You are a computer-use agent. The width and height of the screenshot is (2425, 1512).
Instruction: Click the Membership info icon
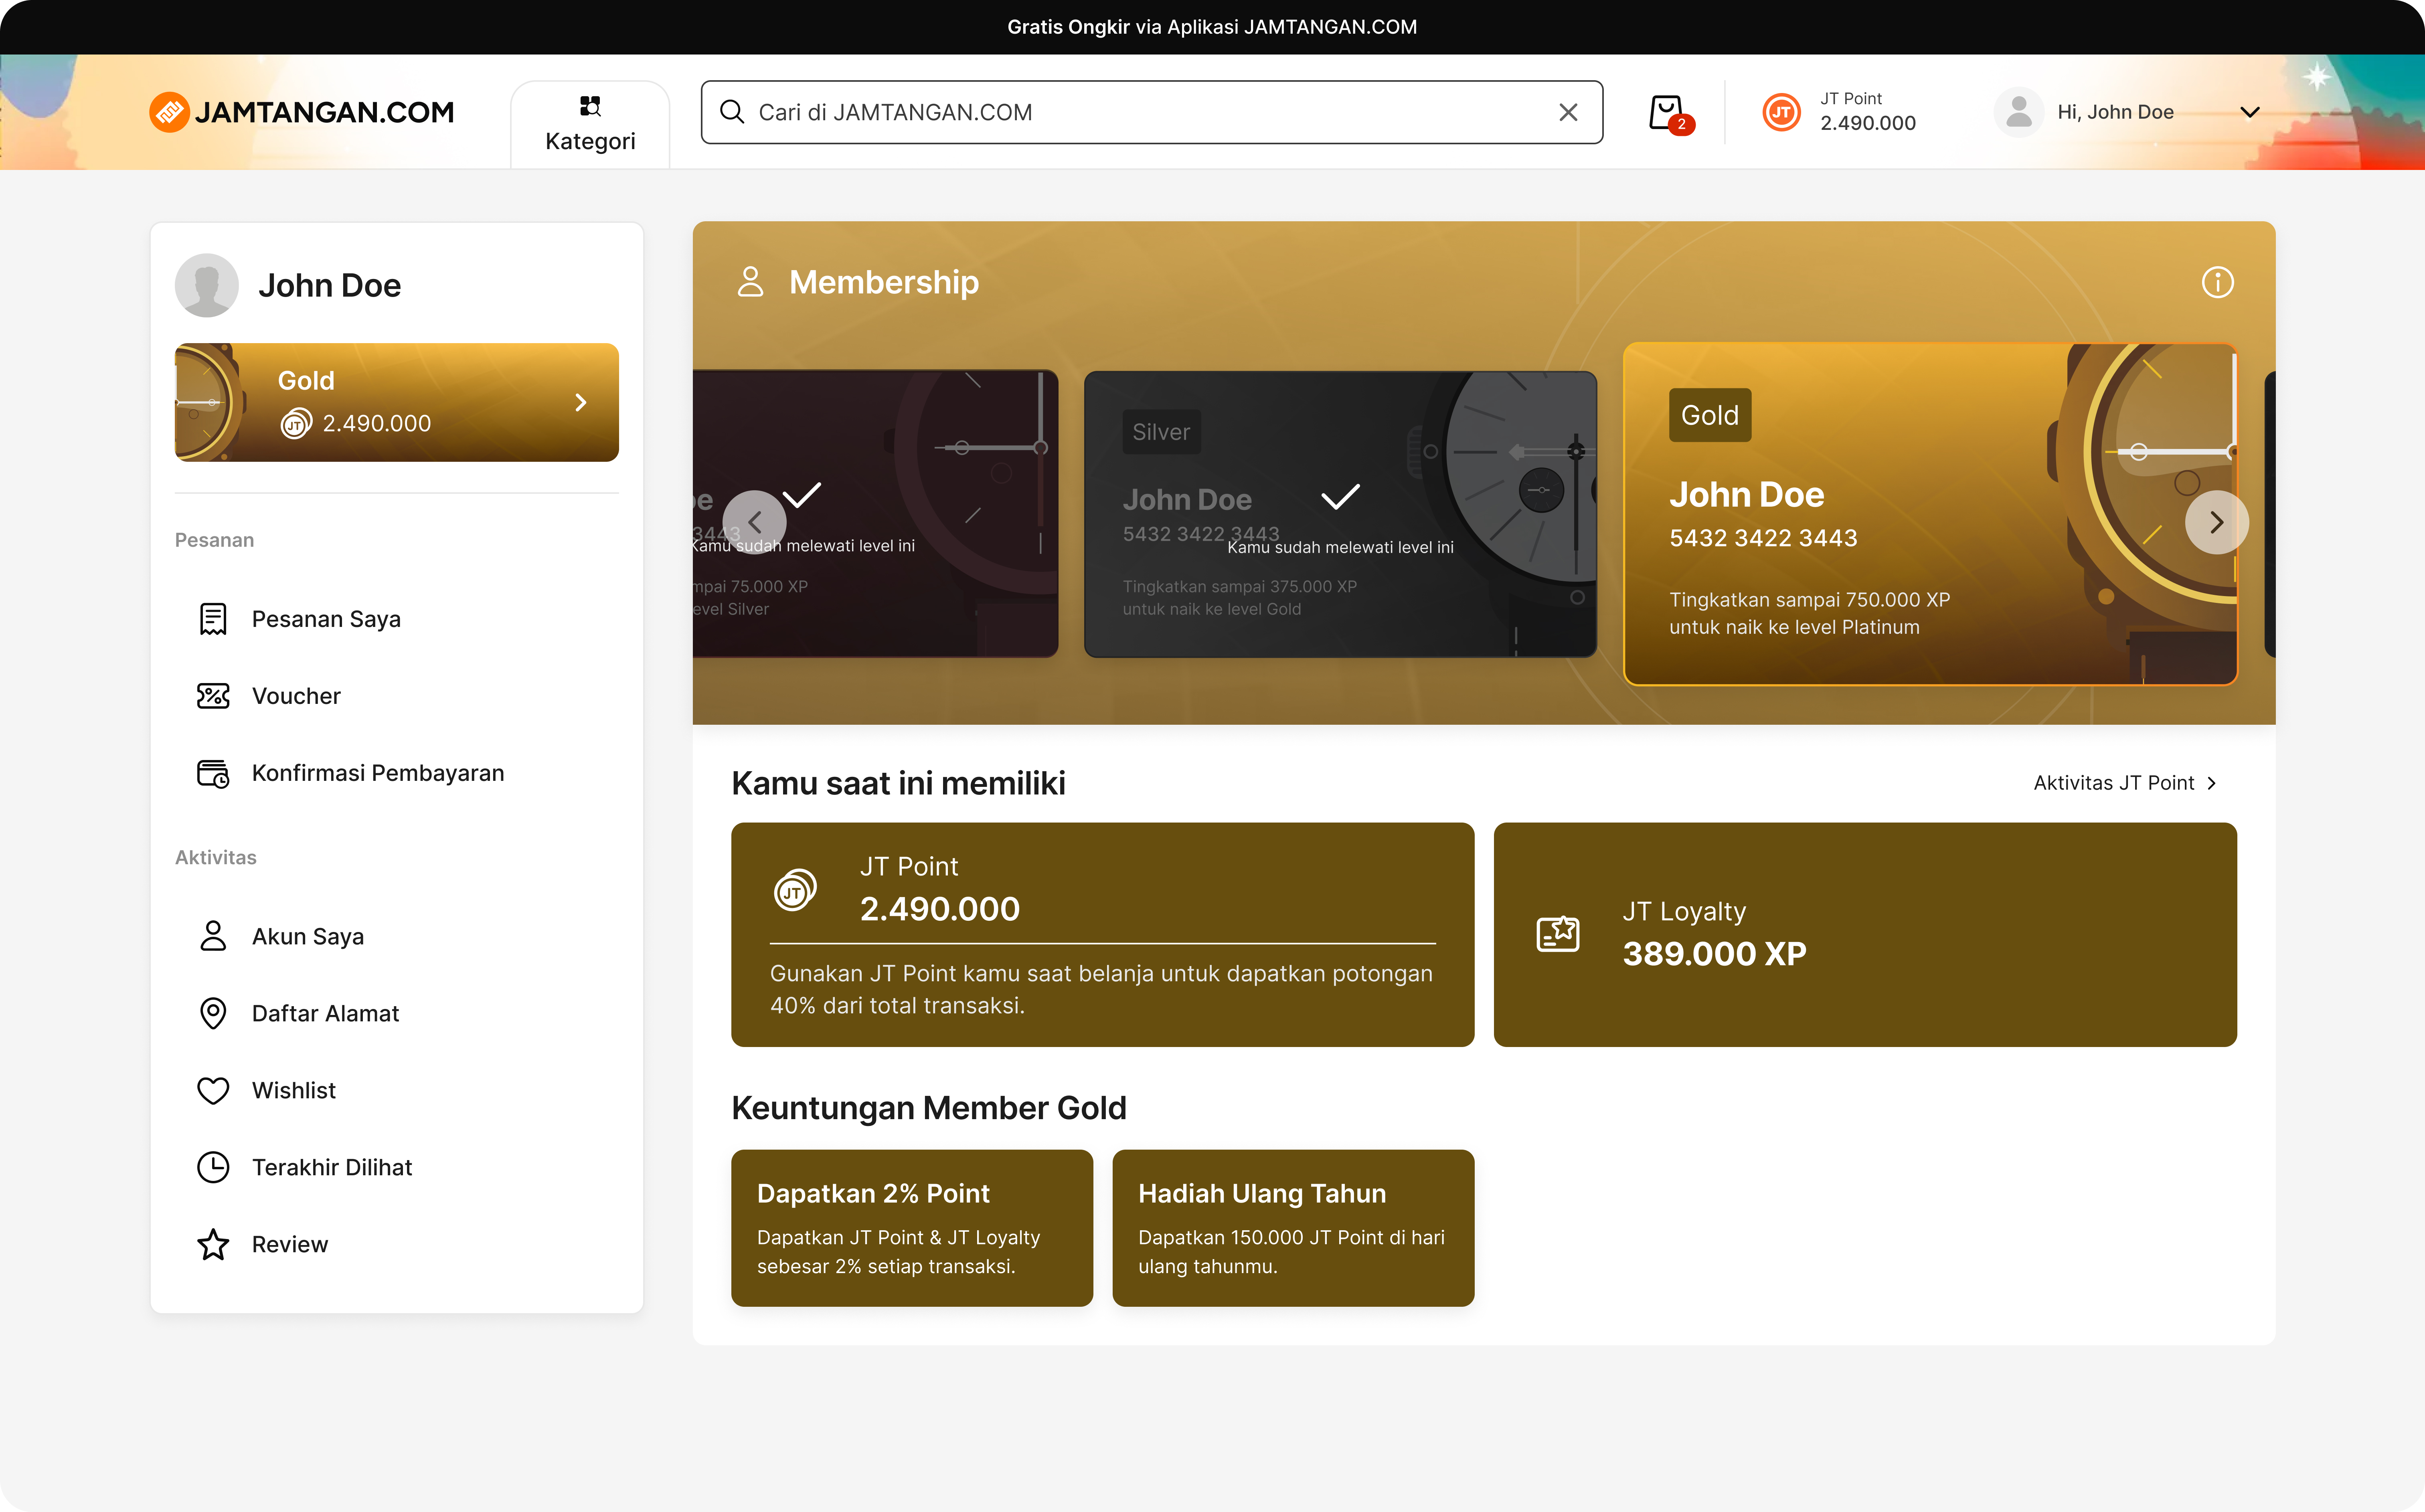(x=2217, y=282)
